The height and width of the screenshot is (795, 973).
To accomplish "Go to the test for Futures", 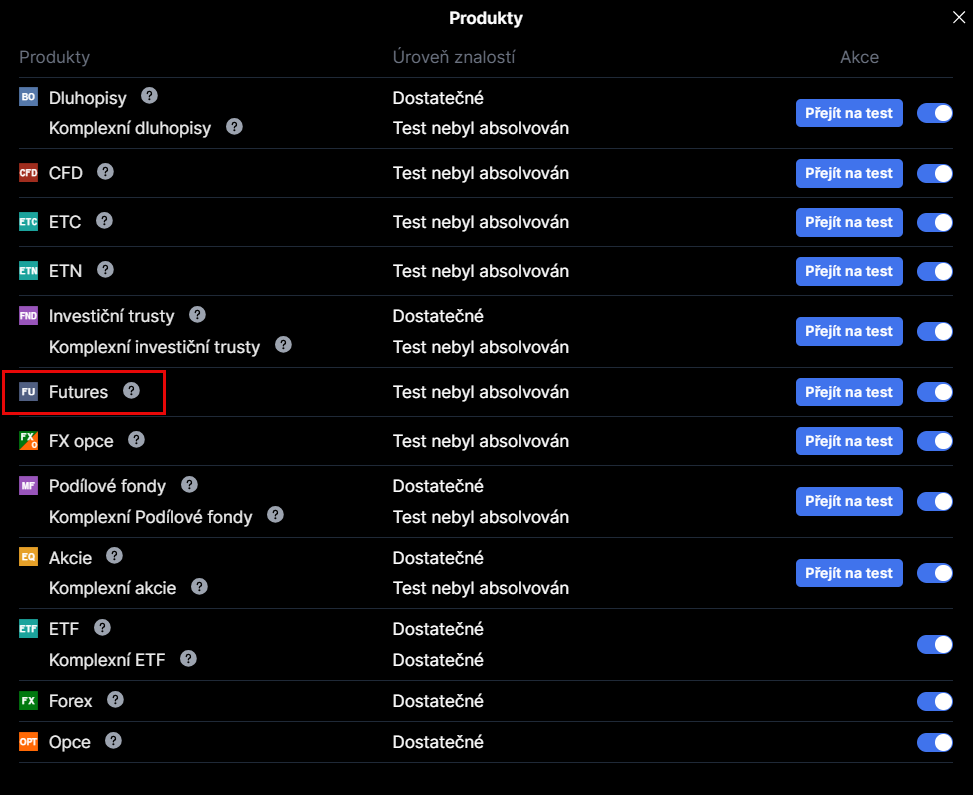I will click(849, 392).
